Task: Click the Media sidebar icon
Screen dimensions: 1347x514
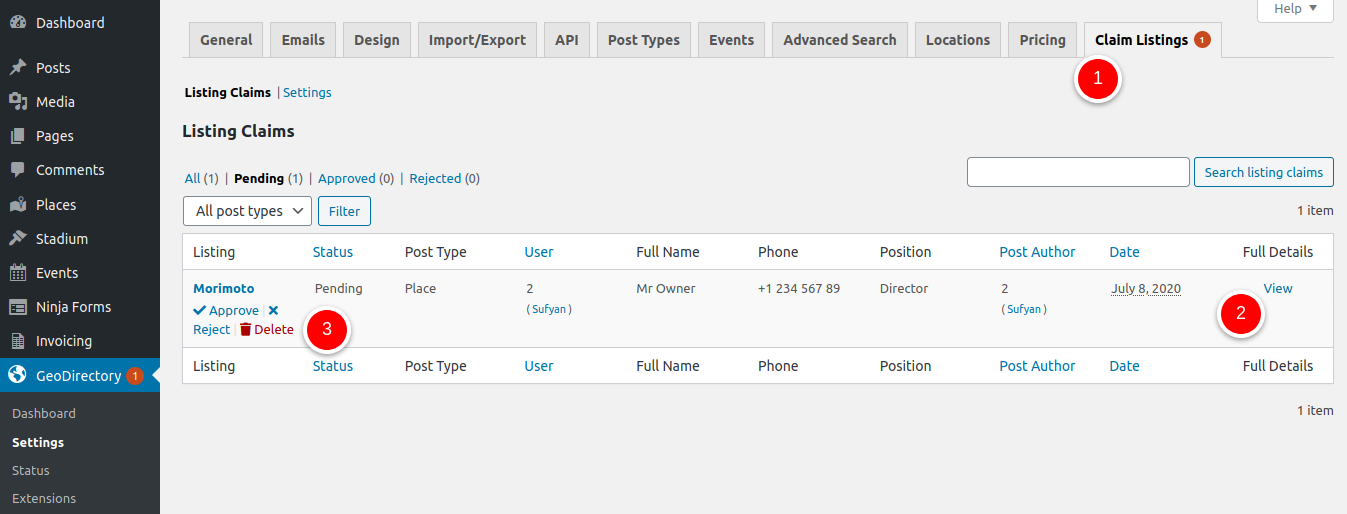Action: 18,102
